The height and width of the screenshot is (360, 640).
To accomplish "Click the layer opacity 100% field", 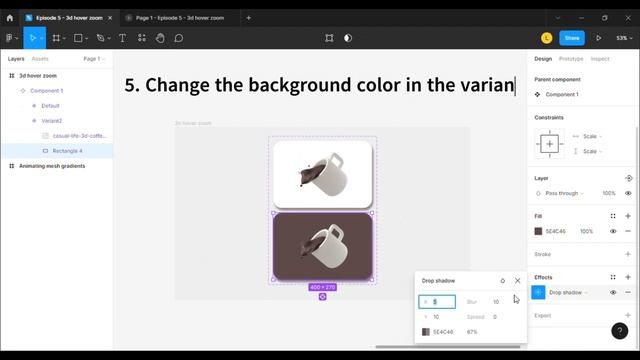I will coord(609,193).
